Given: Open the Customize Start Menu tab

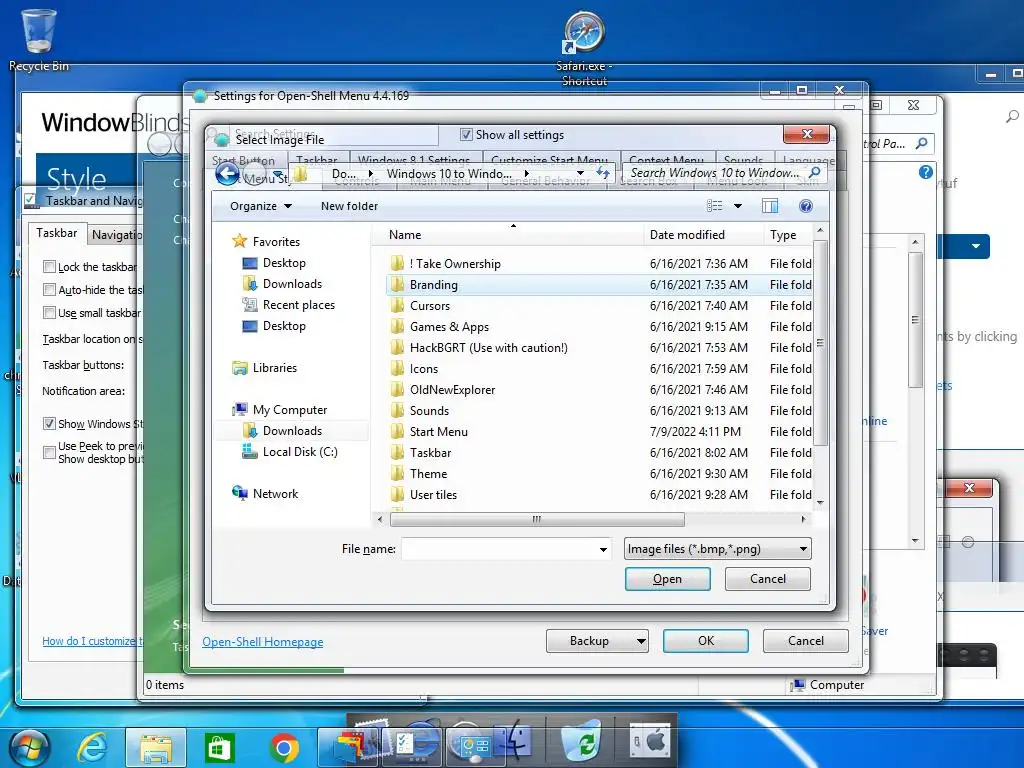Looking at the screenshot, I should coord(549,160).
